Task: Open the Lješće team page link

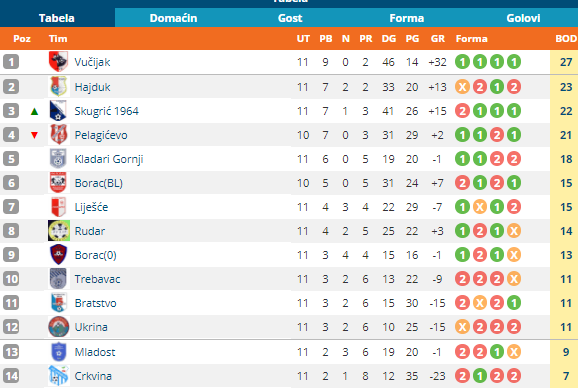Action: click(91, 207)
